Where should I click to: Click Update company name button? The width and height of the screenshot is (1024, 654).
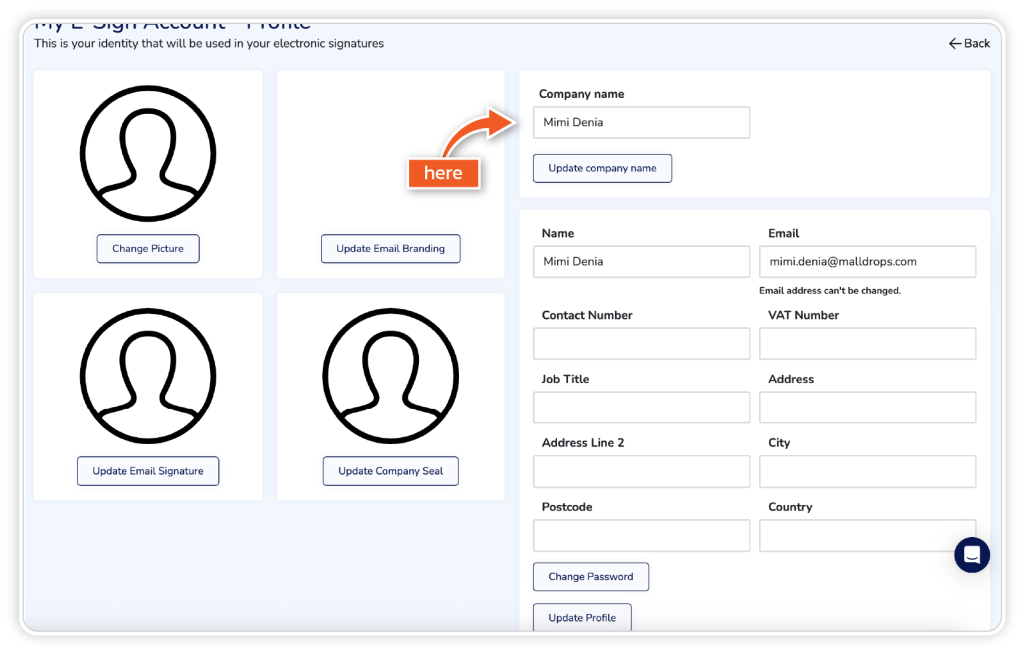602,168
